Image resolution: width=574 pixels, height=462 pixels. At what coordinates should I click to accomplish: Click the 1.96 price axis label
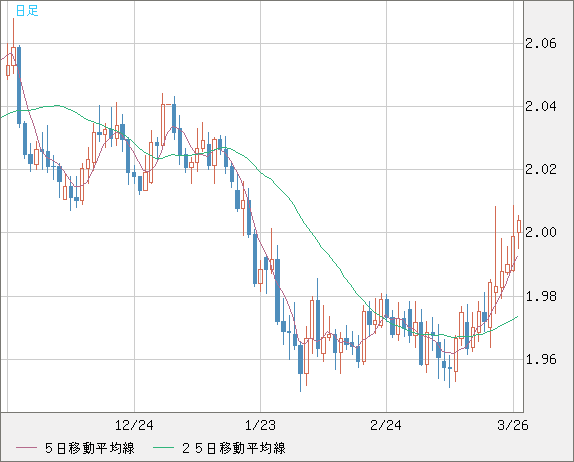point(541,359)
